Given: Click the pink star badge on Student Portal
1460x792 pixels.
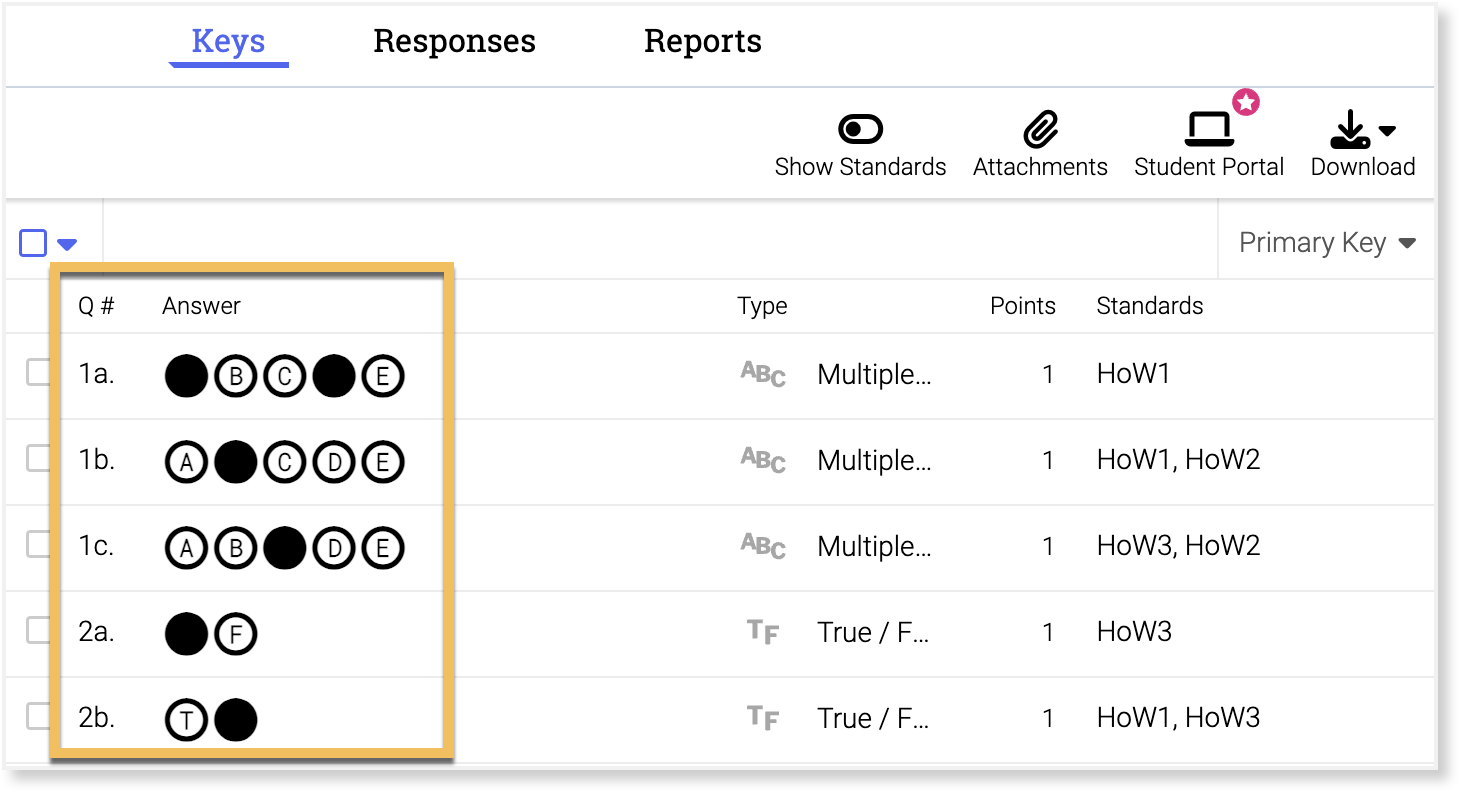Looking at the screenshot, I should click(x=1245, y=102).
